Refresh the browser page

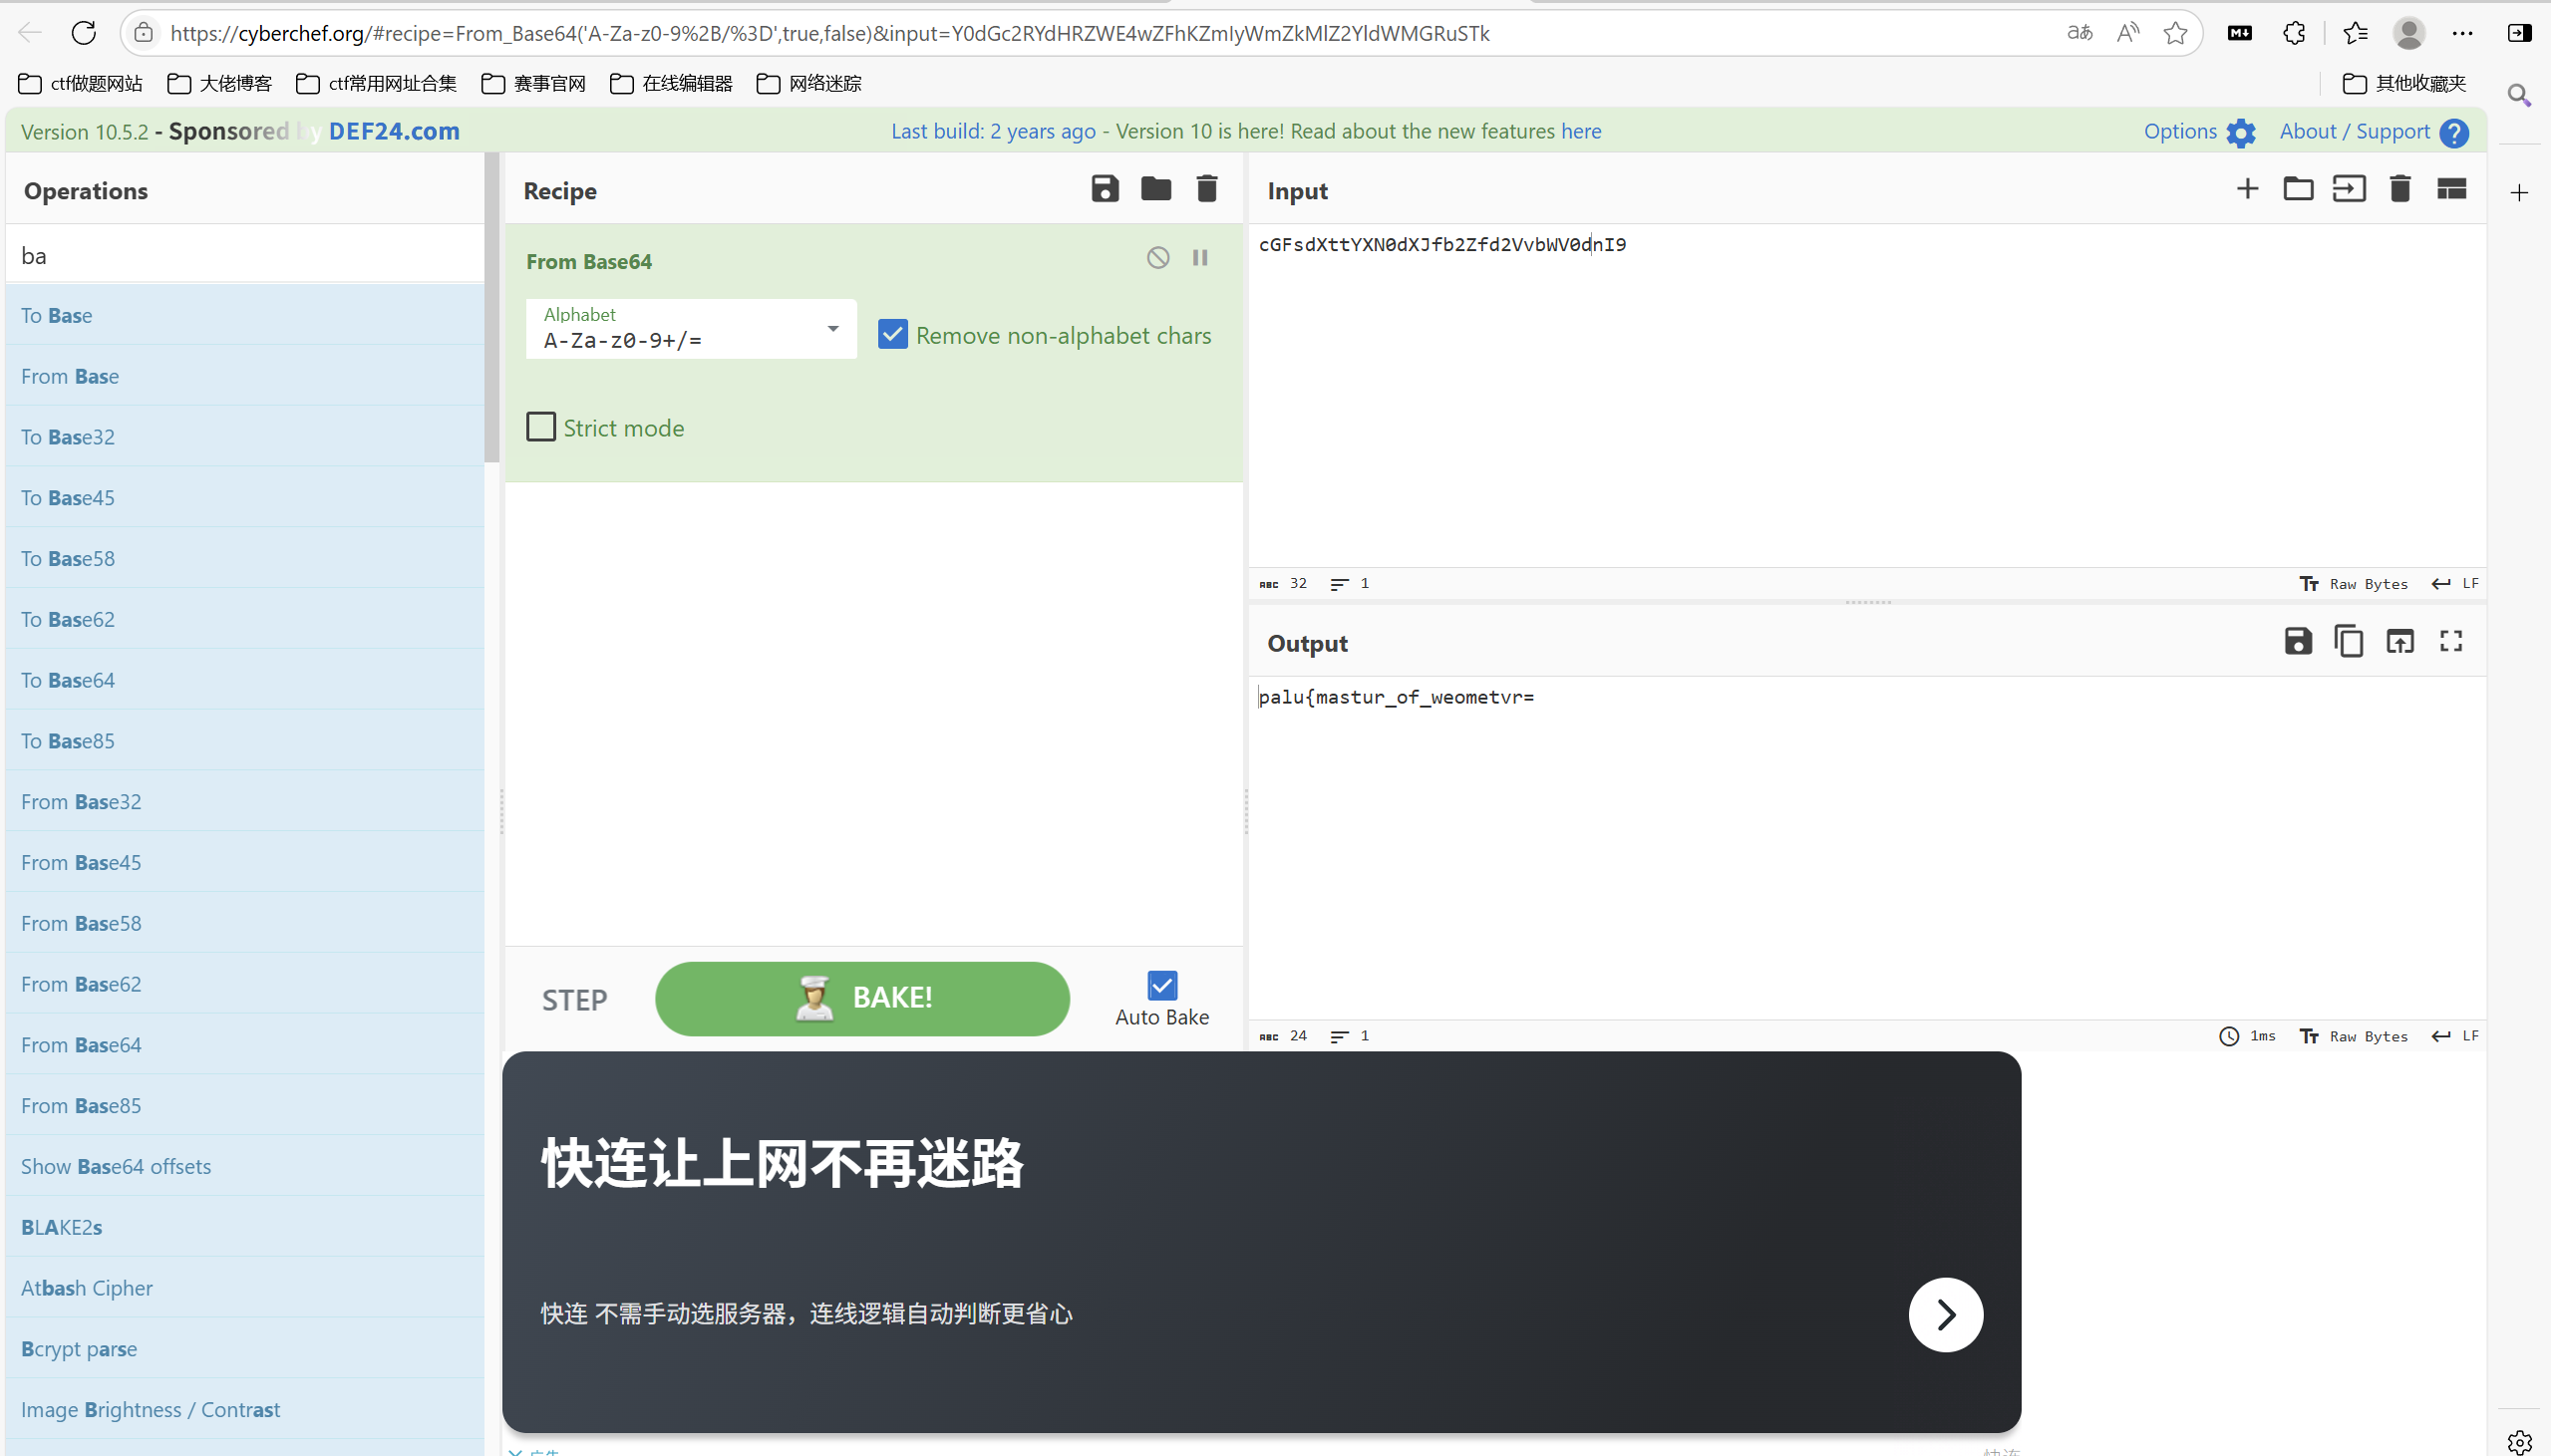coord(84,33)
